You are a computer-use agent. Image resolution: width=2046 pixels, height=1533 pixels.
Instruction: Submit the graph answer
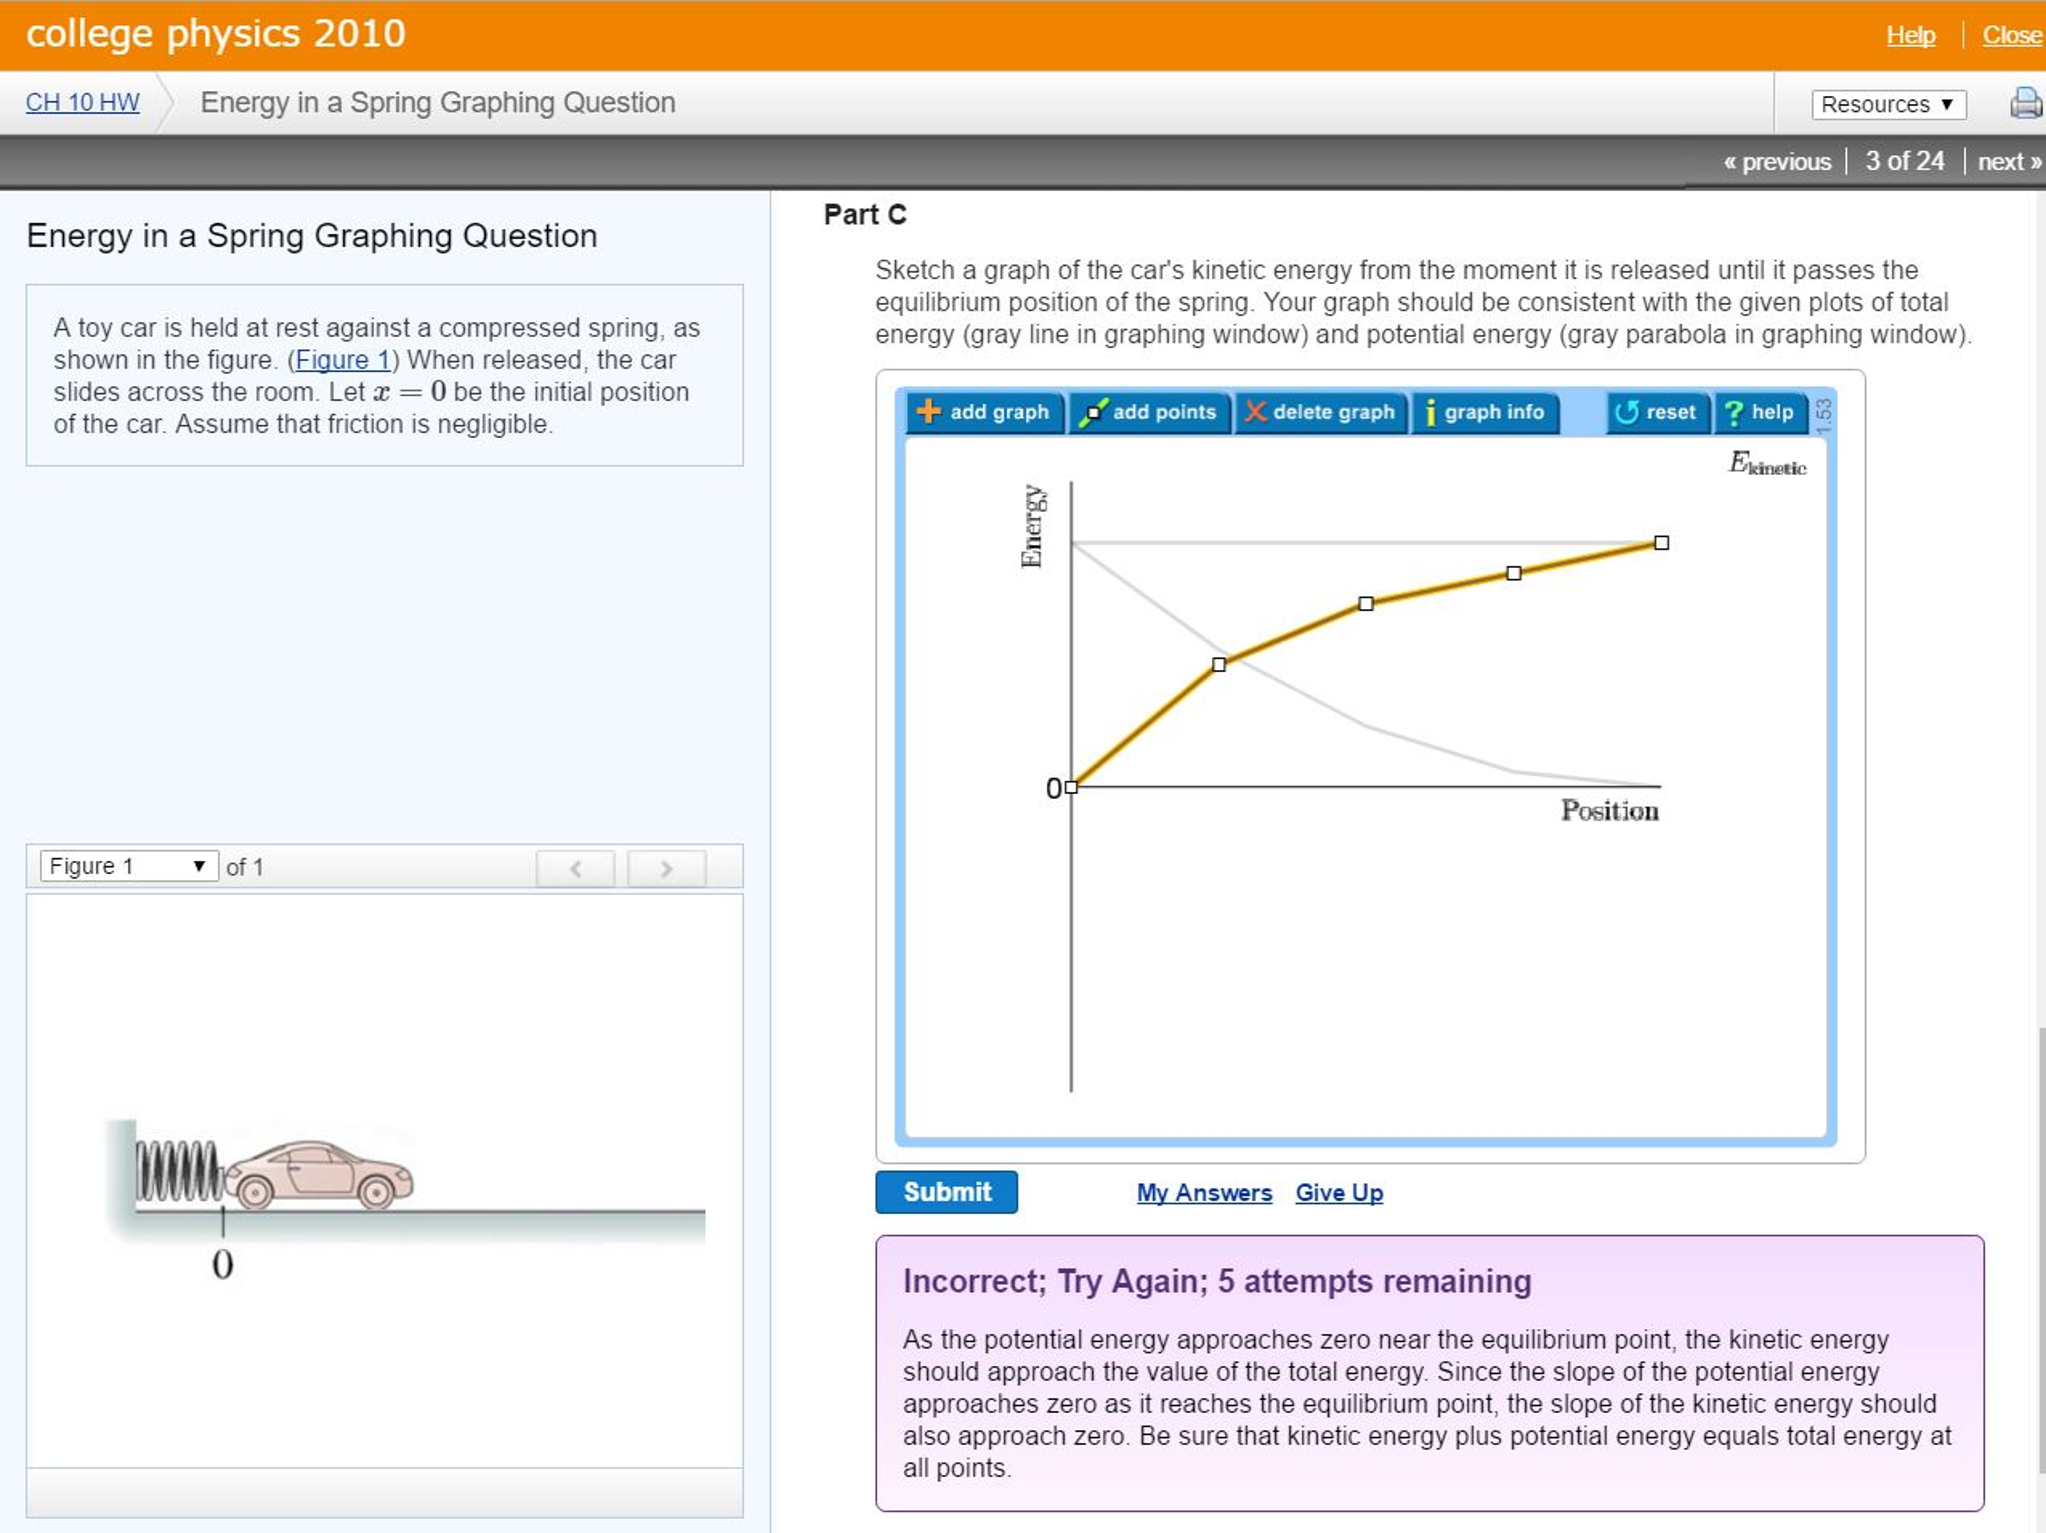point(945,1191)
